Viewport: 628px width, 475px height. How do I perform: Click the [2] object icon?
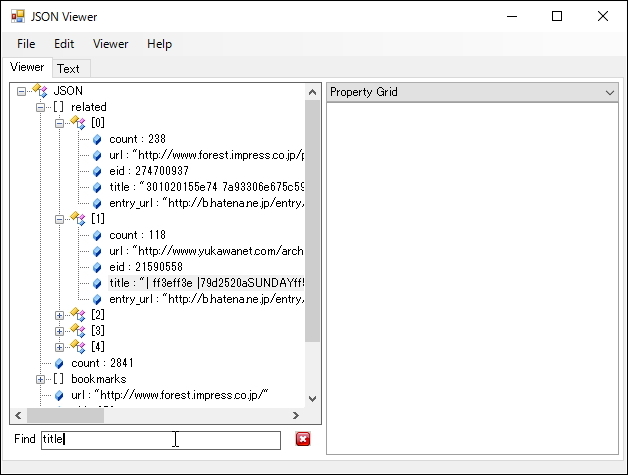[78, 315]
